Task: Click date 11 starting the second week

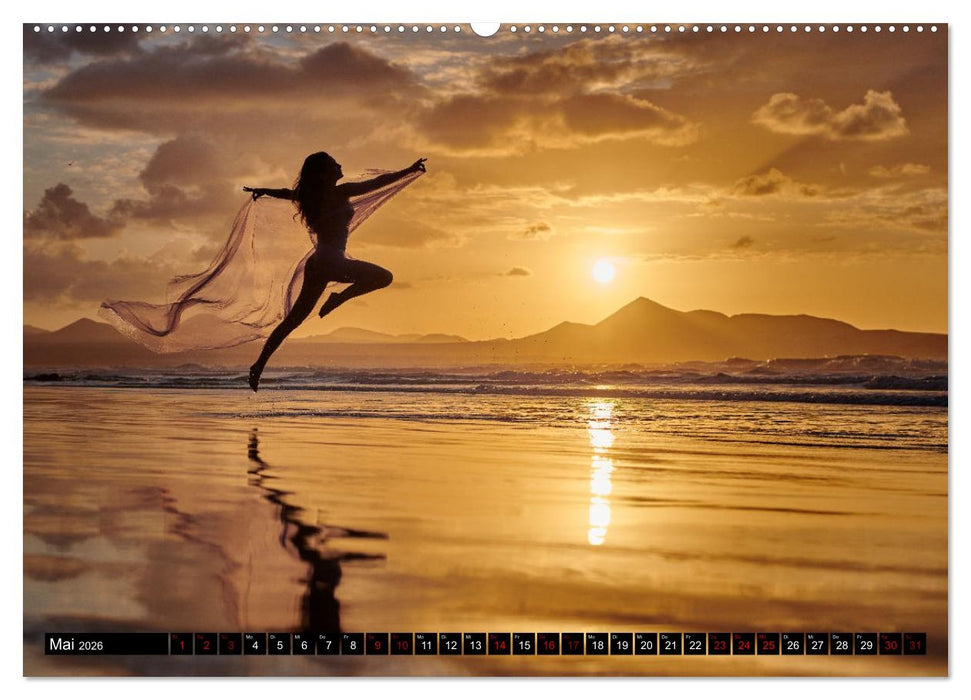Action: (426, 645)
